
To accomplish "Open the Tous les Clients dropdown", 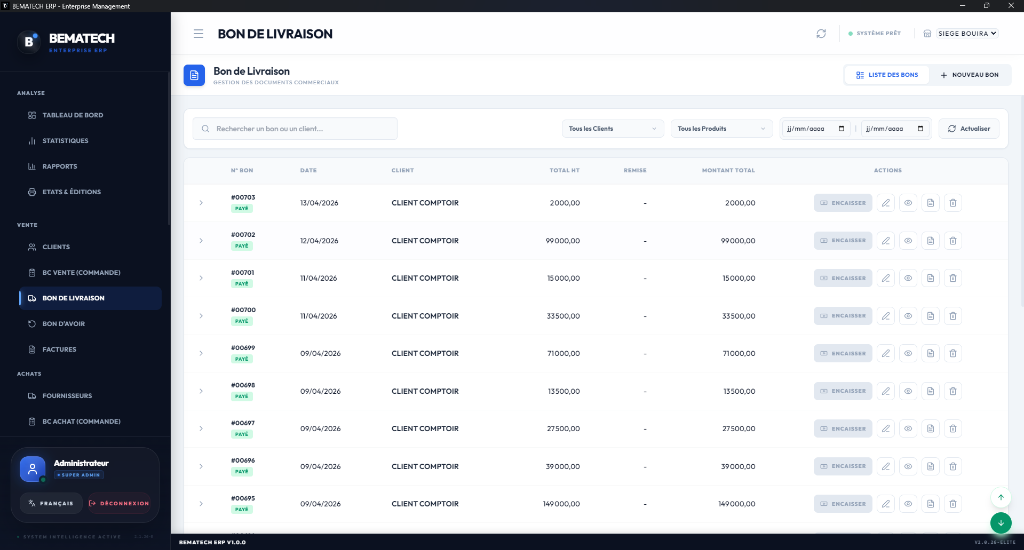I will click(x=613, y=129).
